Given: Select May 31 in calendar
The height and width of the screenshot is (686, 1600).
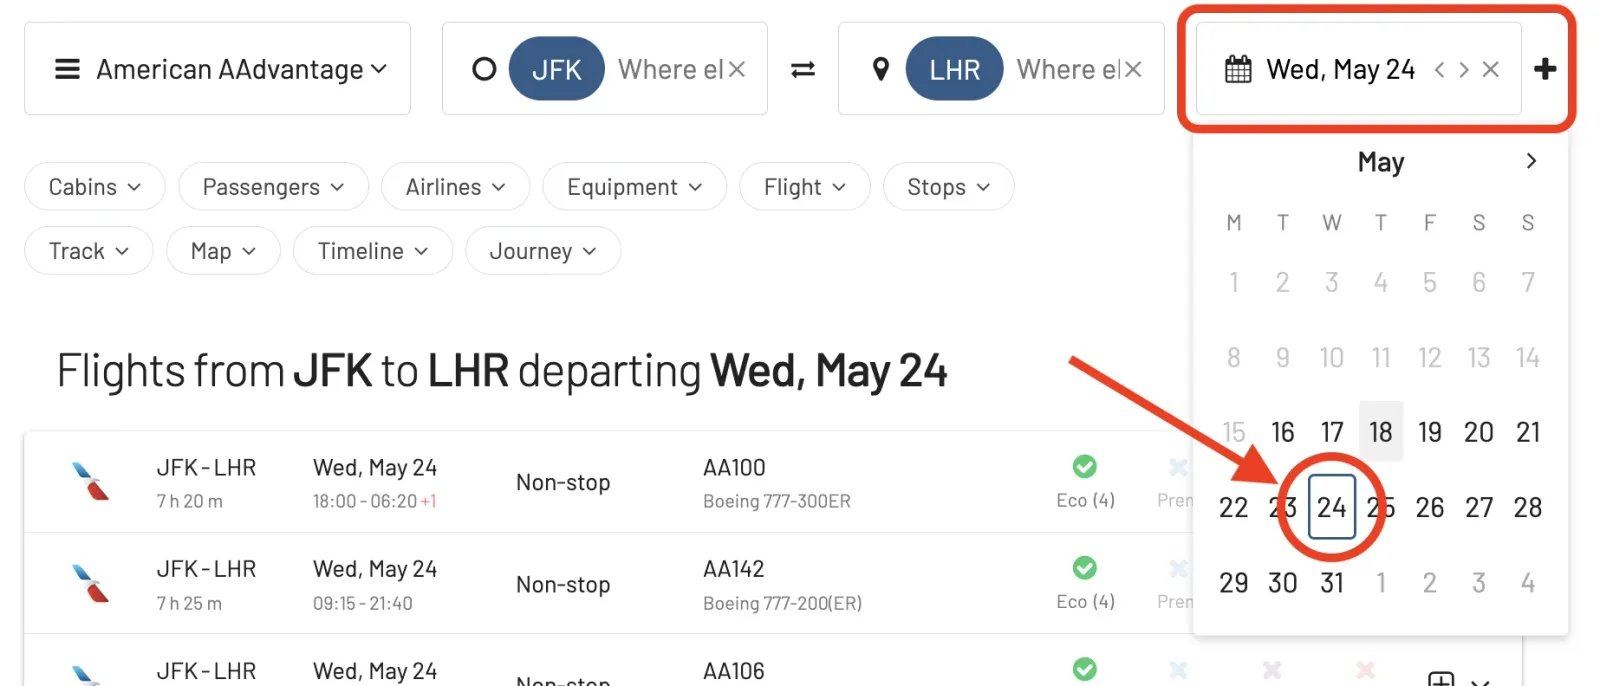Looking at the screenshot, I should [x=1332, y=583].
